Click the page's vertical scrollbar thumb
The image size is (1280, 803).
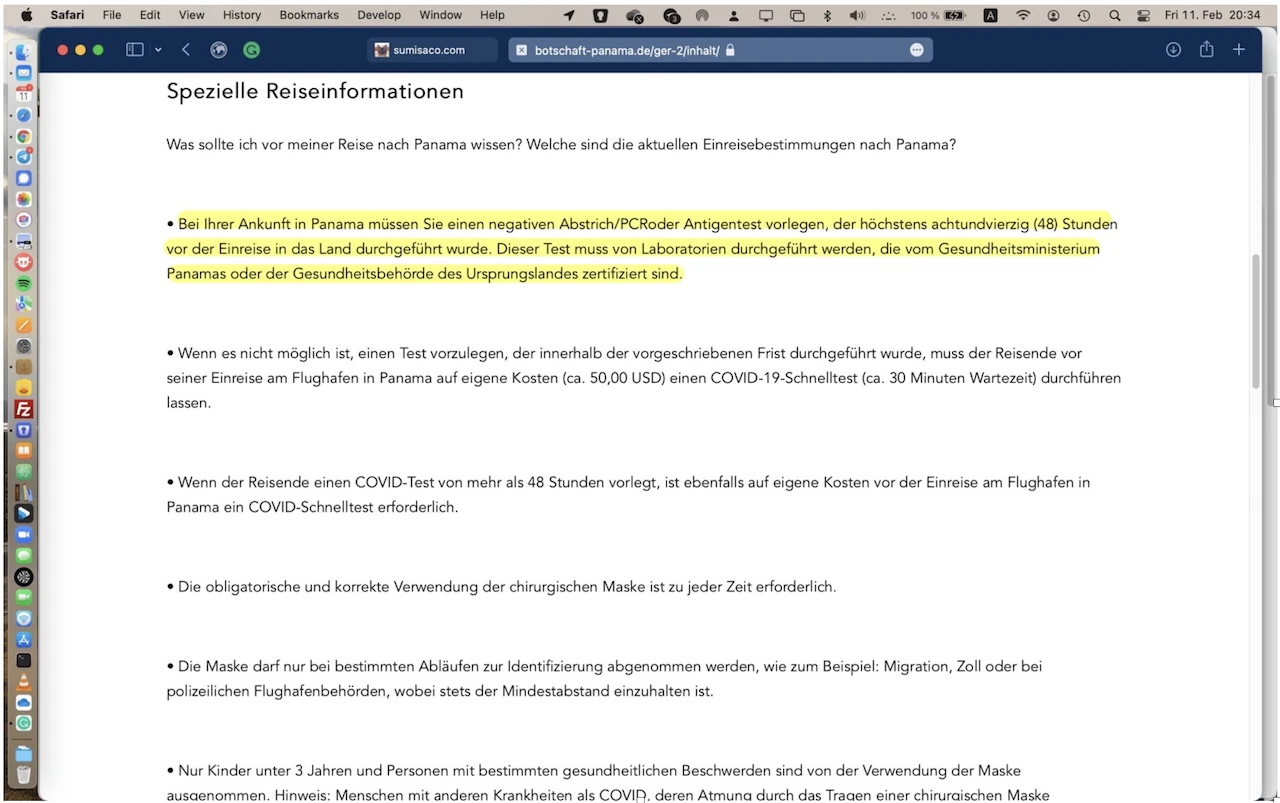click(x=1256, y=320)
